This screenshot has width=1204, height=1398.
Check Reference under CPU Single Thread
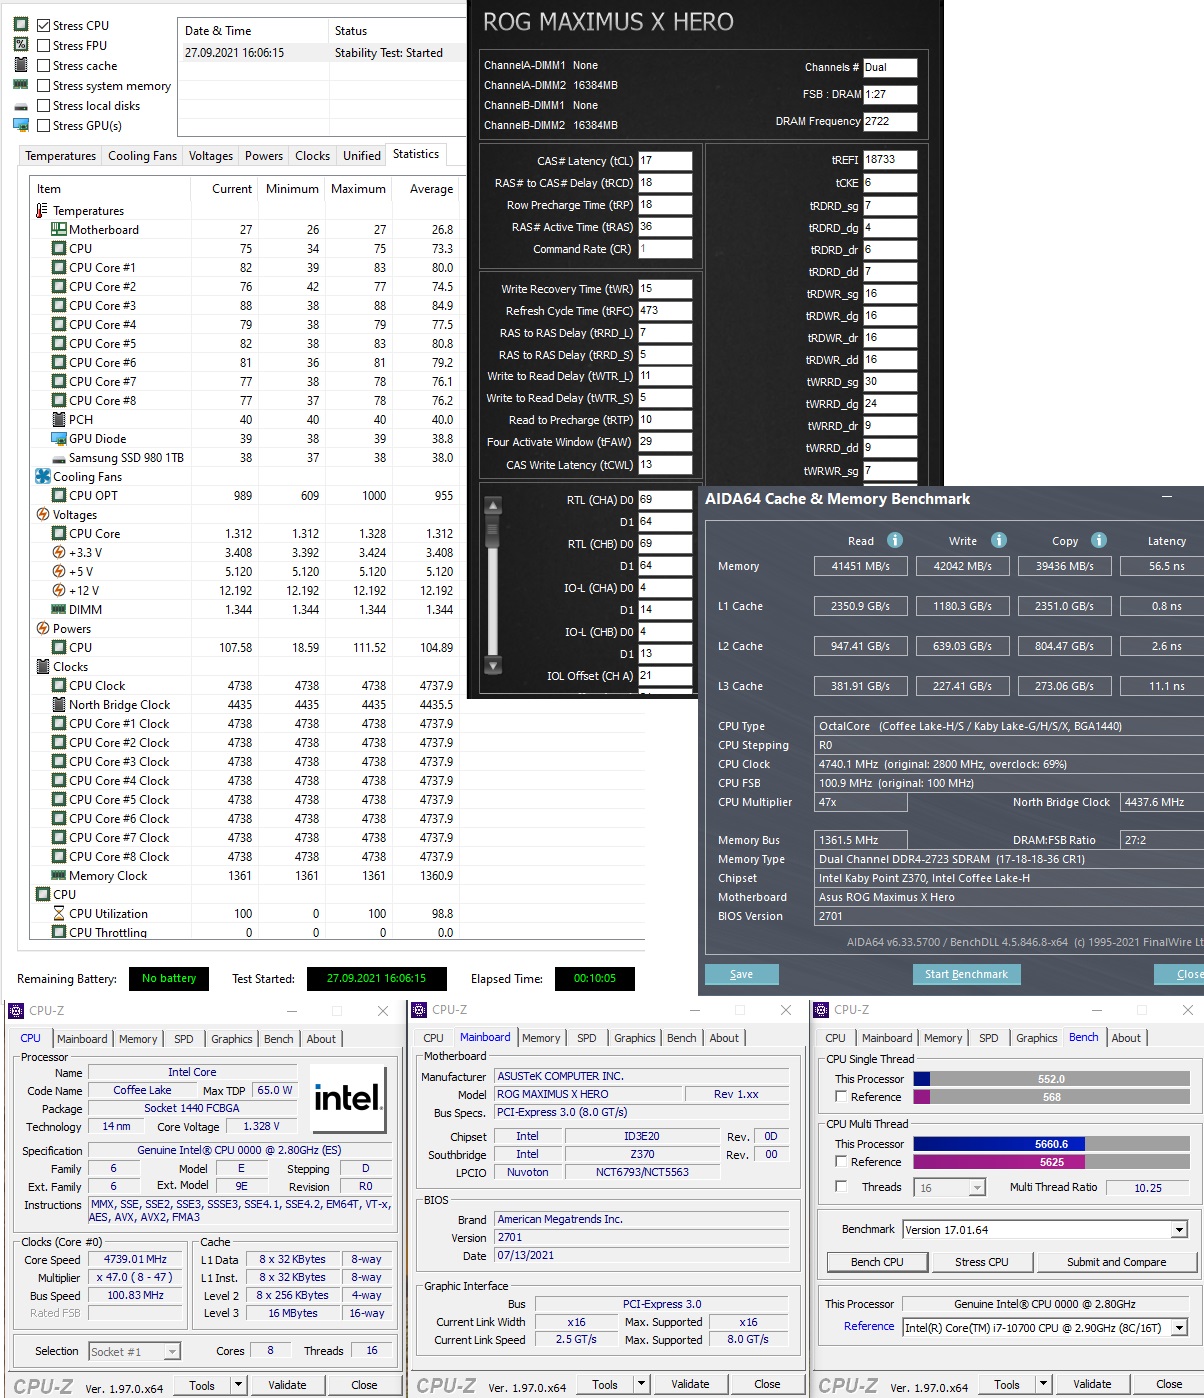(x=841, y=1097)
